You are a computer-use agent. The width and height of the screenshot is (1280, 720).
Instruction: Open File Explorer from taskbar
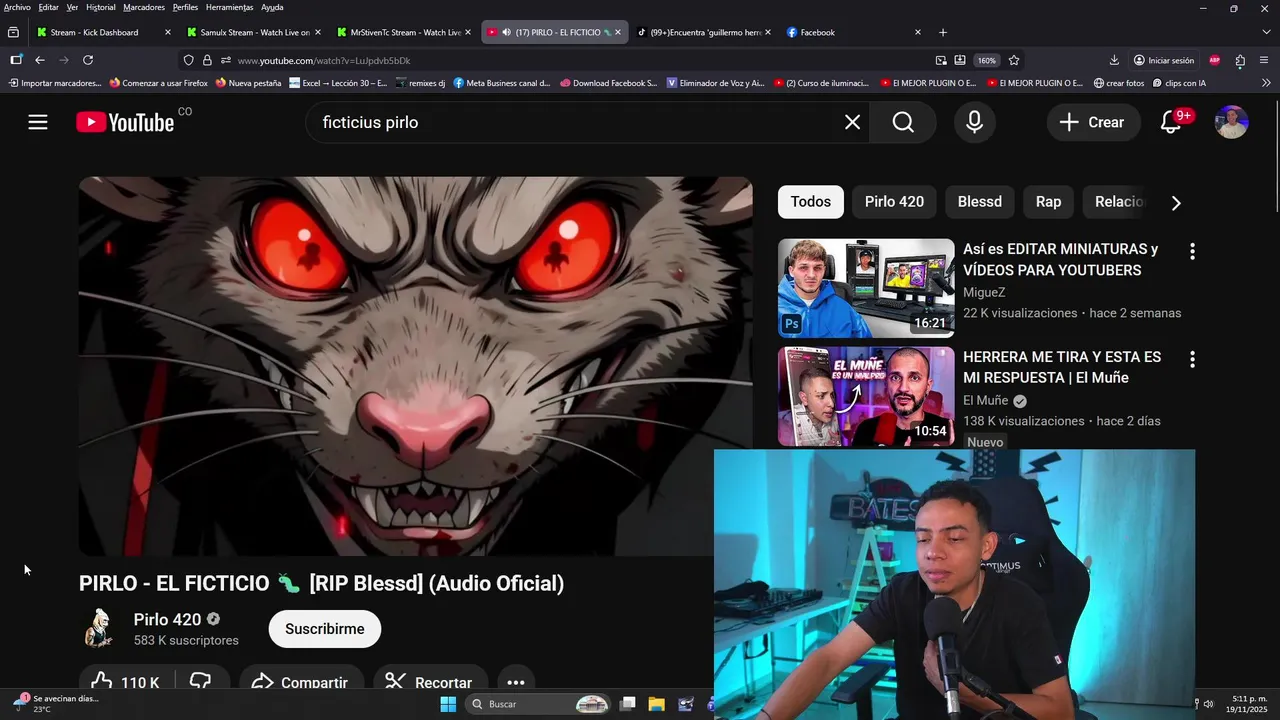[x=656, y=704]
